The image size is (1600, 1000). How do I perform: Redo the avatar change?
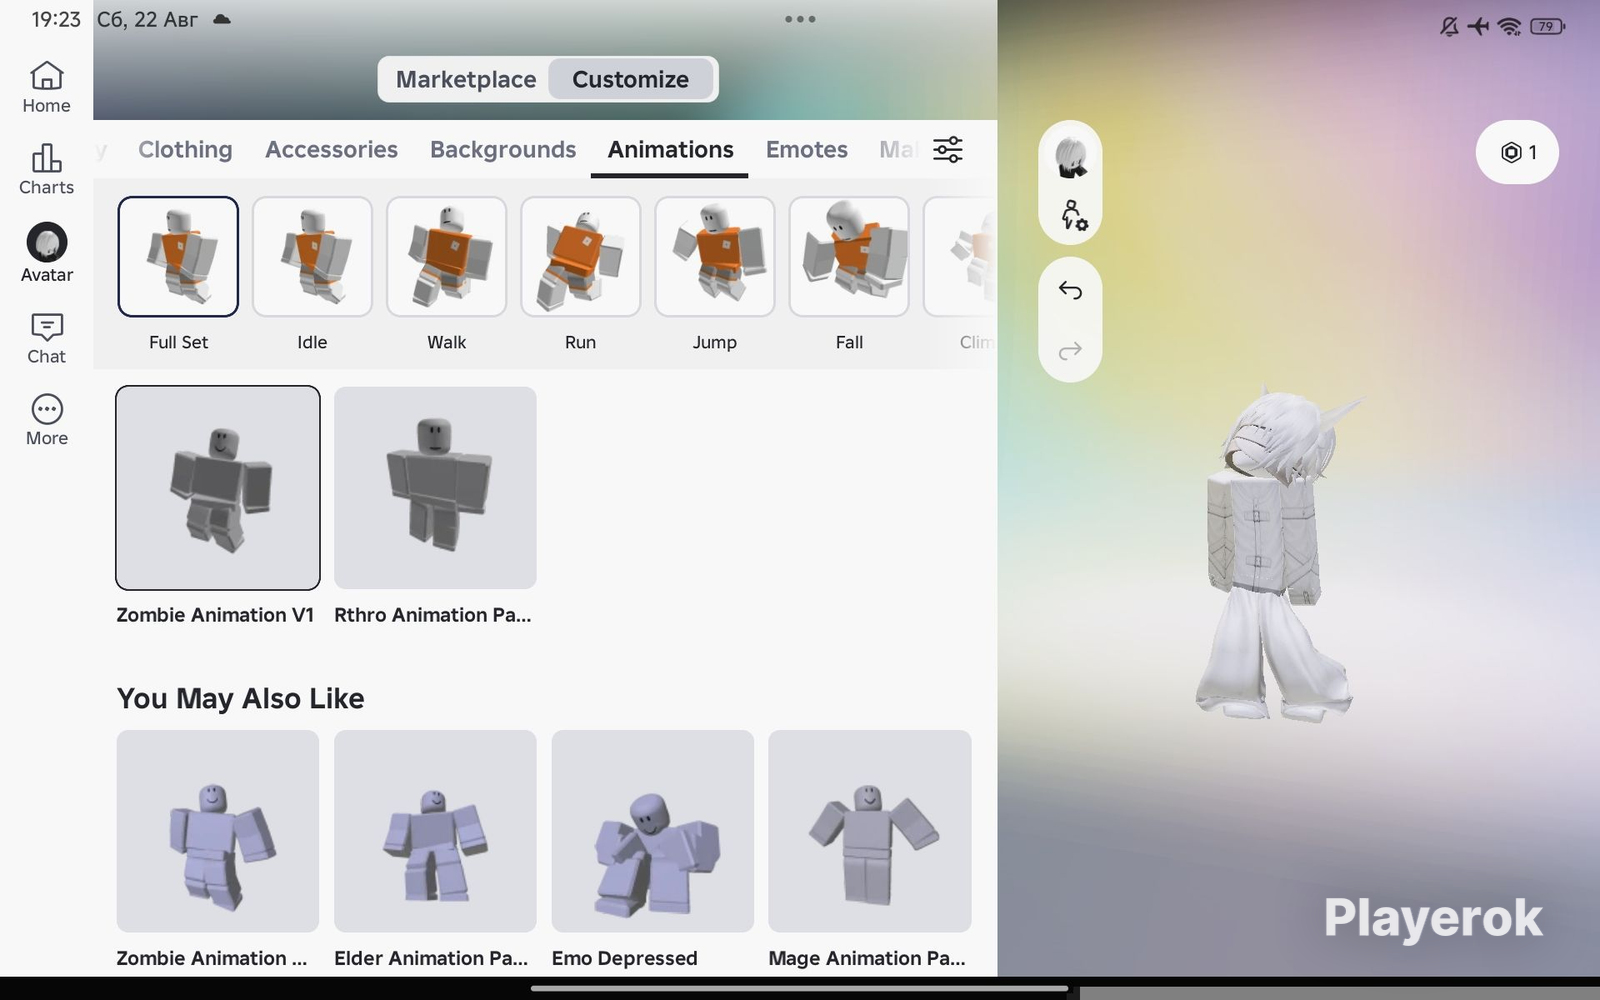pyautogui.click(x=1070, y=350)
